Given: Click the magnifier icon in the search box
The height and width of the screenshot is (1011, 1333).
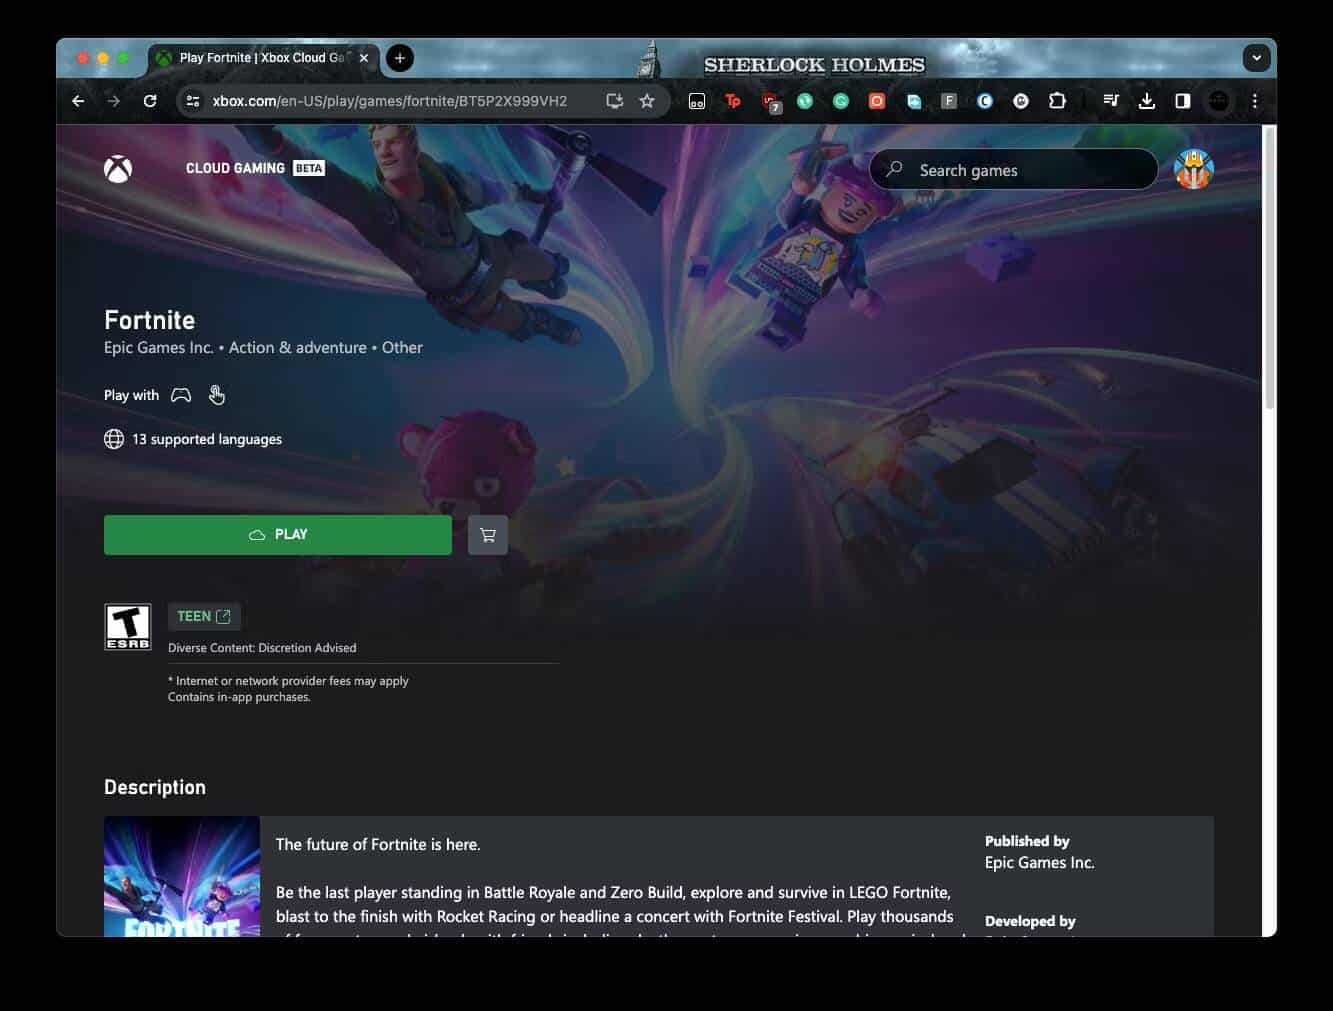Looking at the screenshot, I should (x=894, y=169).
